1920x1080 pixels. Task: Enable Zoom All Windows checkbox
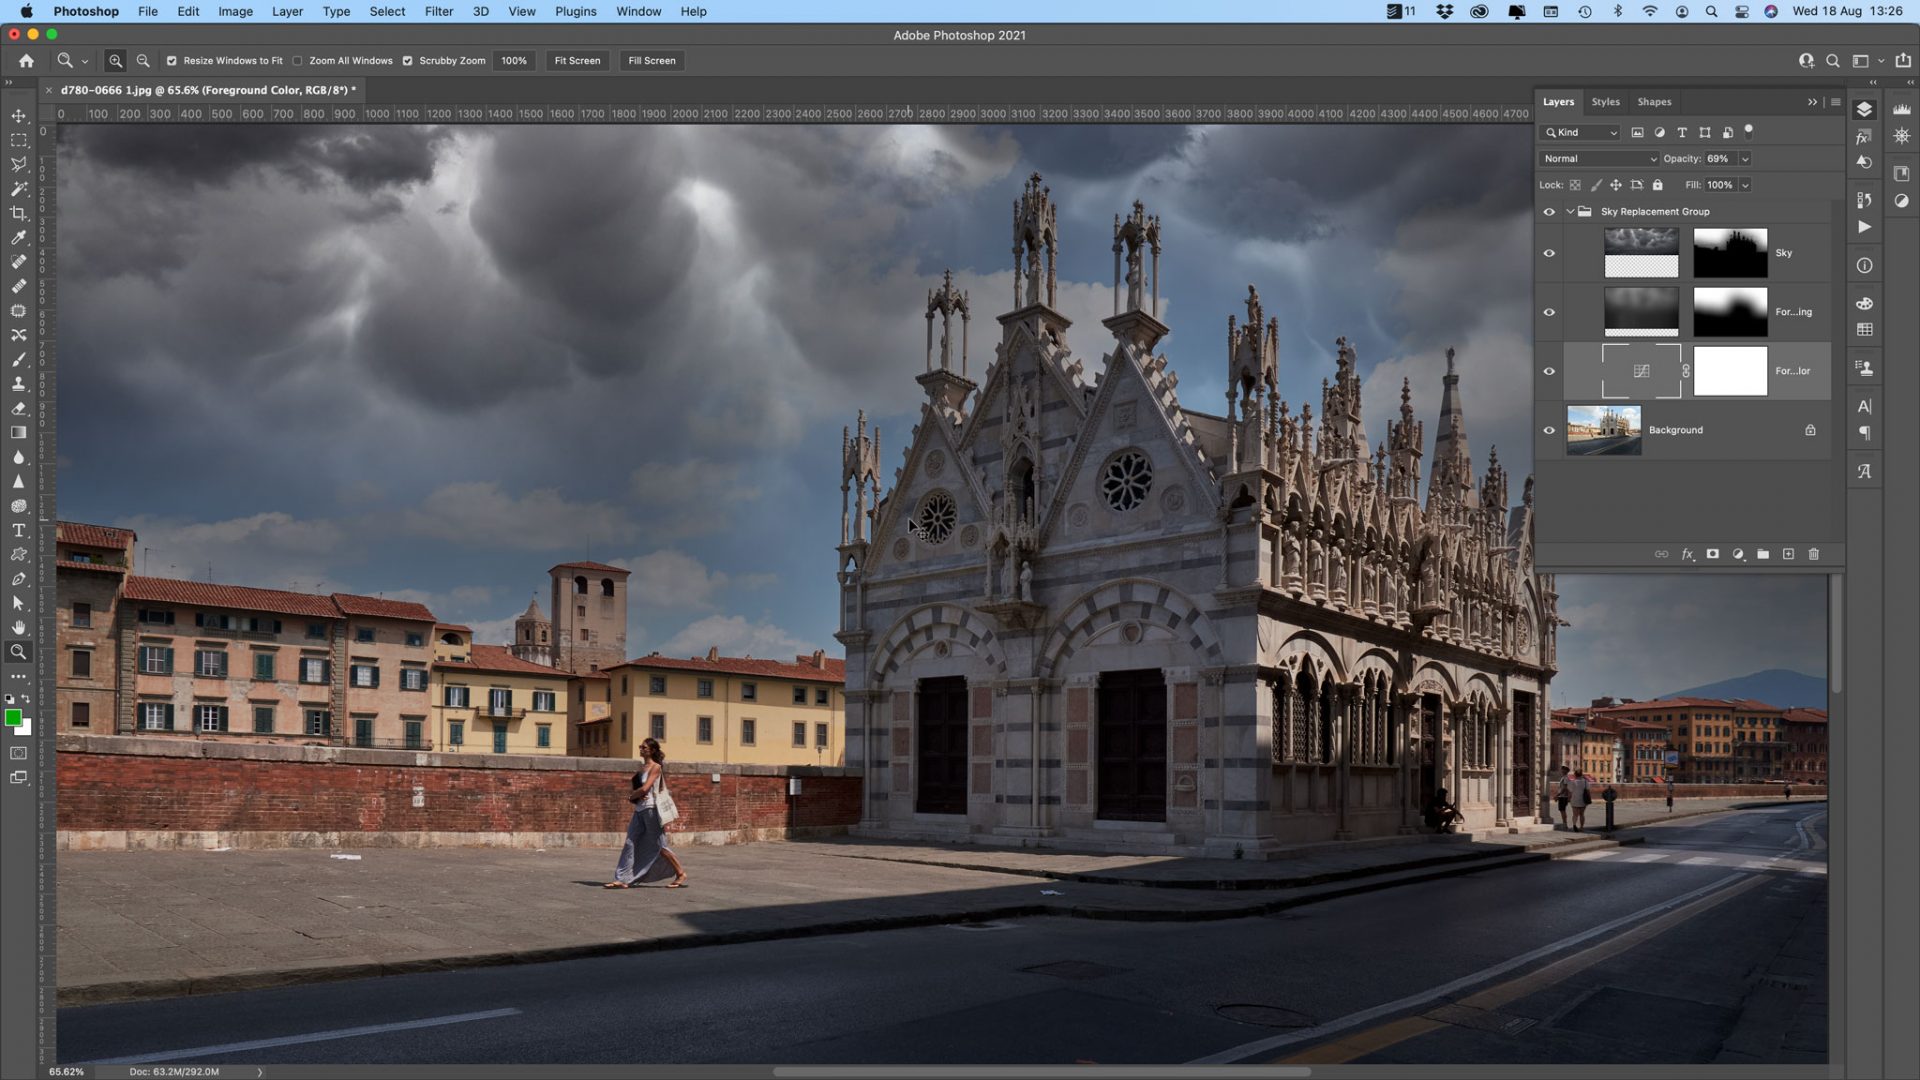tap(298, 61)
